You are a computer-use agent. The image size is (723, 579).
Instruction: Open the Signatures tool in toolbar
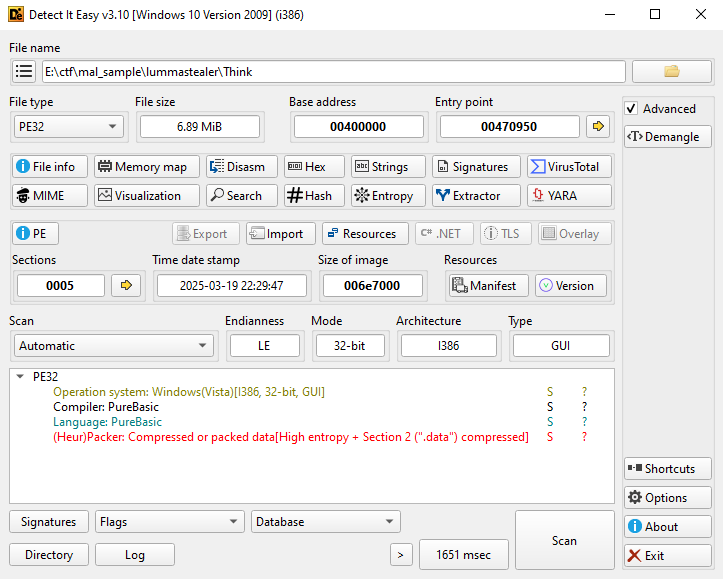tap(476, 166)
